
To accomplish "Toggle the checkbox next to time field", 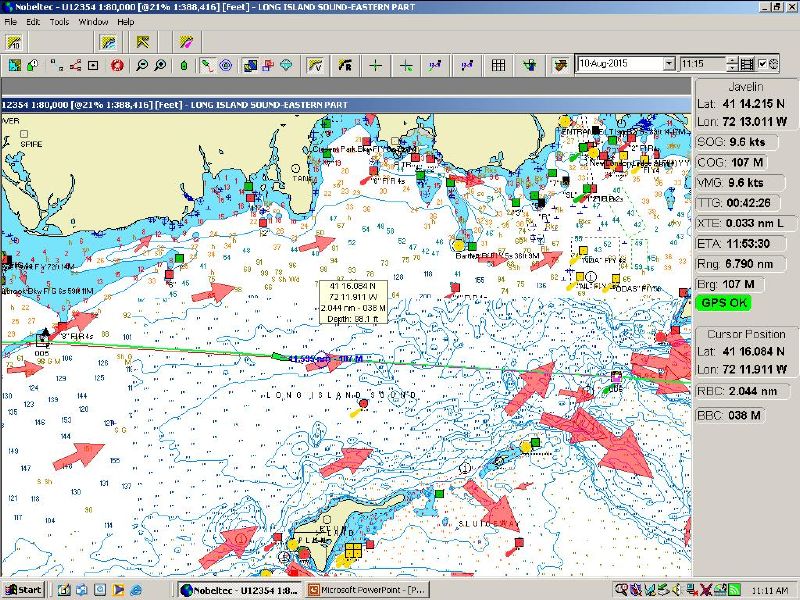I will (762, 64).
